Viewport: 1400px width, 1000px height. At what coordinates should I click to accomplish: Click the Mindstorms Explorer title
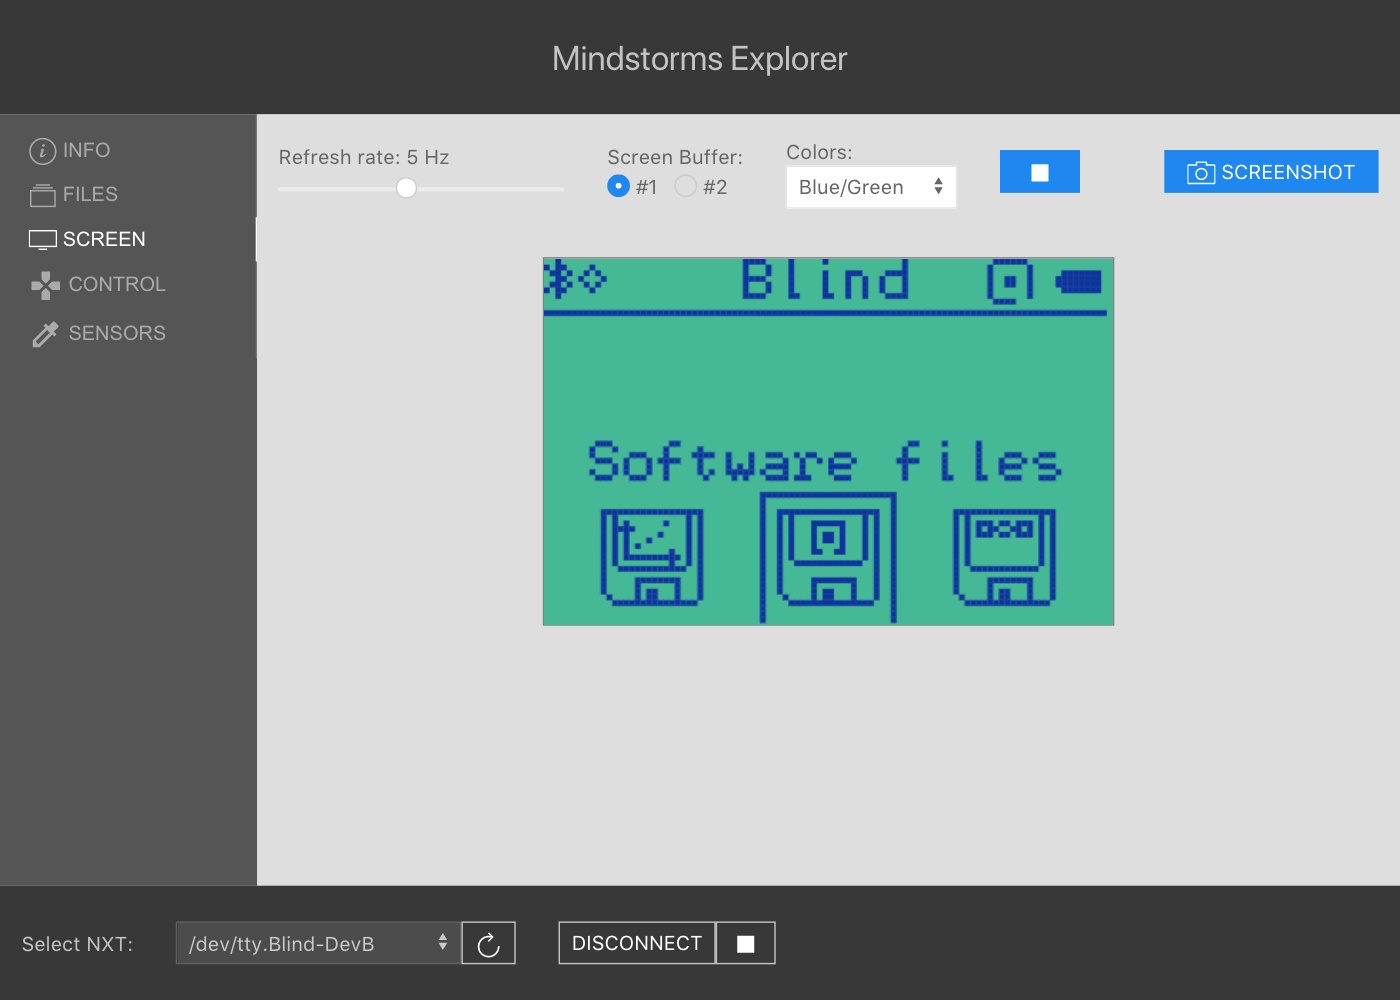pos(700,59)
